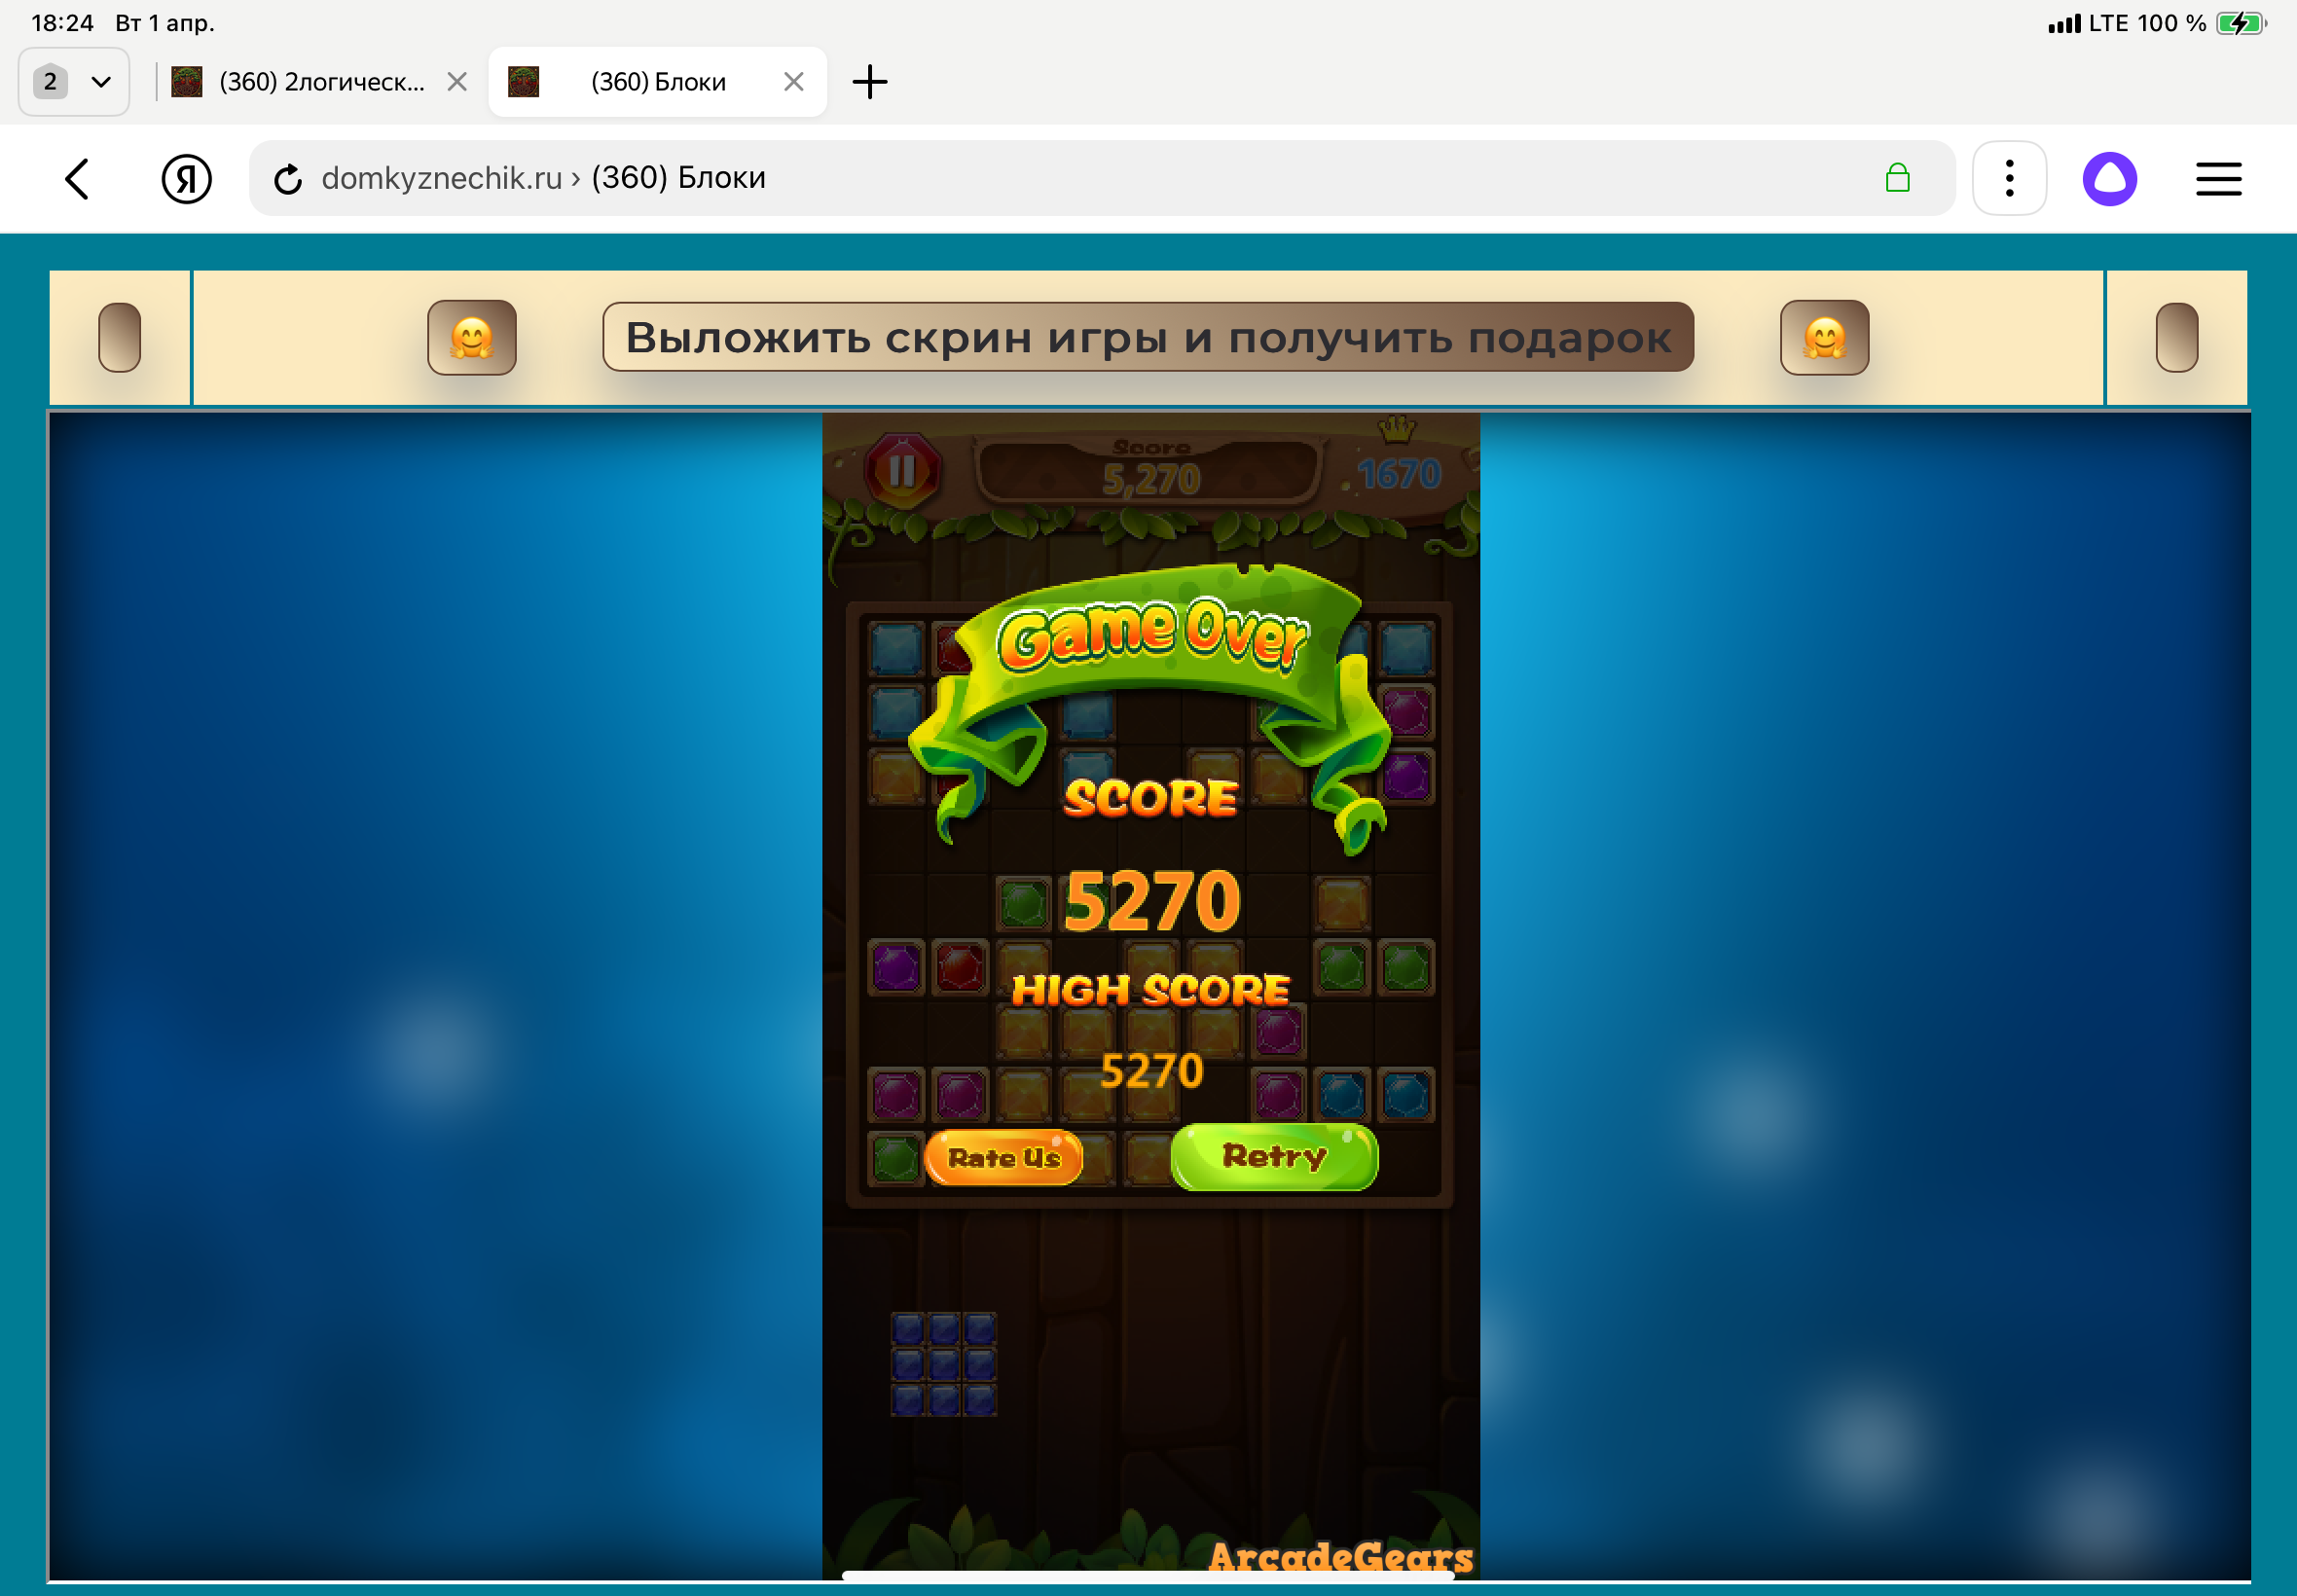The height and width of the screenshot is (1596, 2297).
Task: Open a new tab with plus button
Action: (869, 82)
